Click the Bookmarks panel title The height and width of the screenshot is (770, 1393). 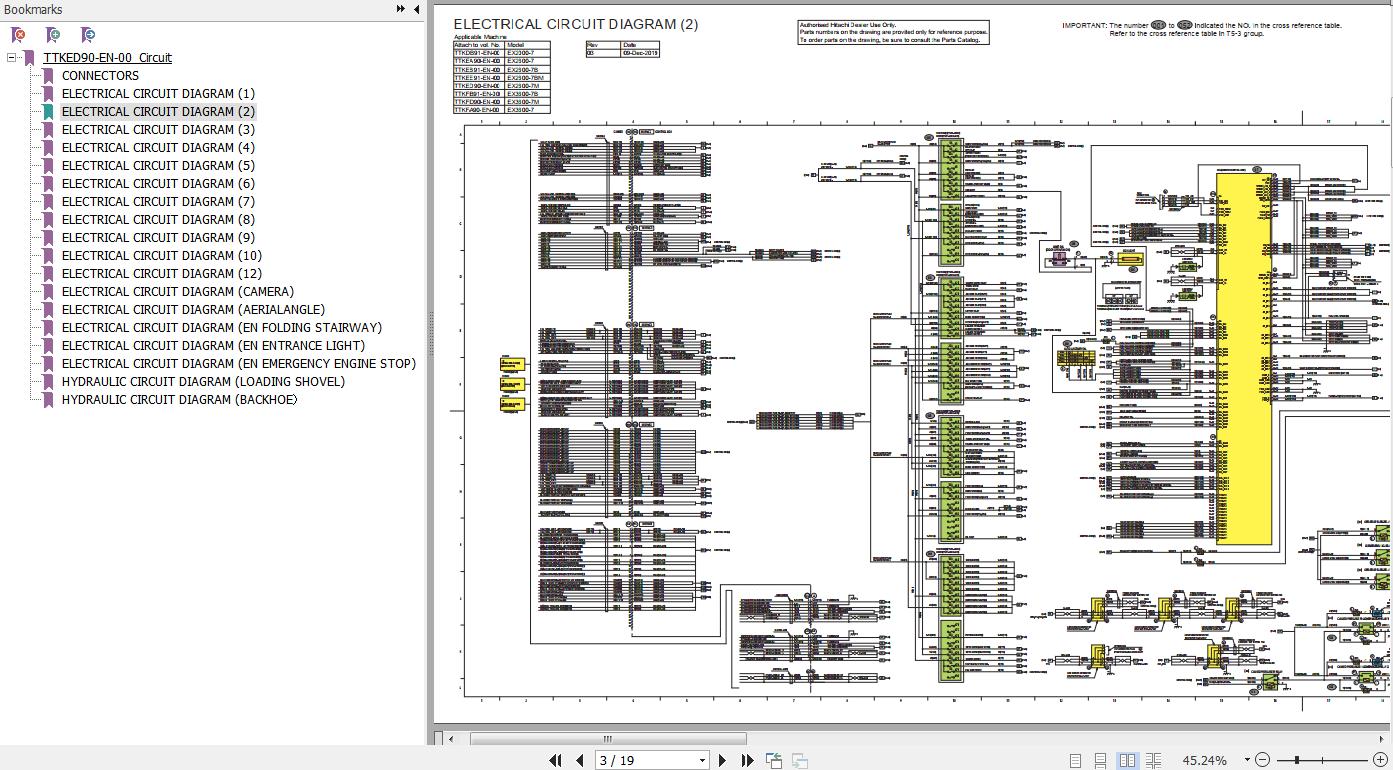(x=33, y=9)
